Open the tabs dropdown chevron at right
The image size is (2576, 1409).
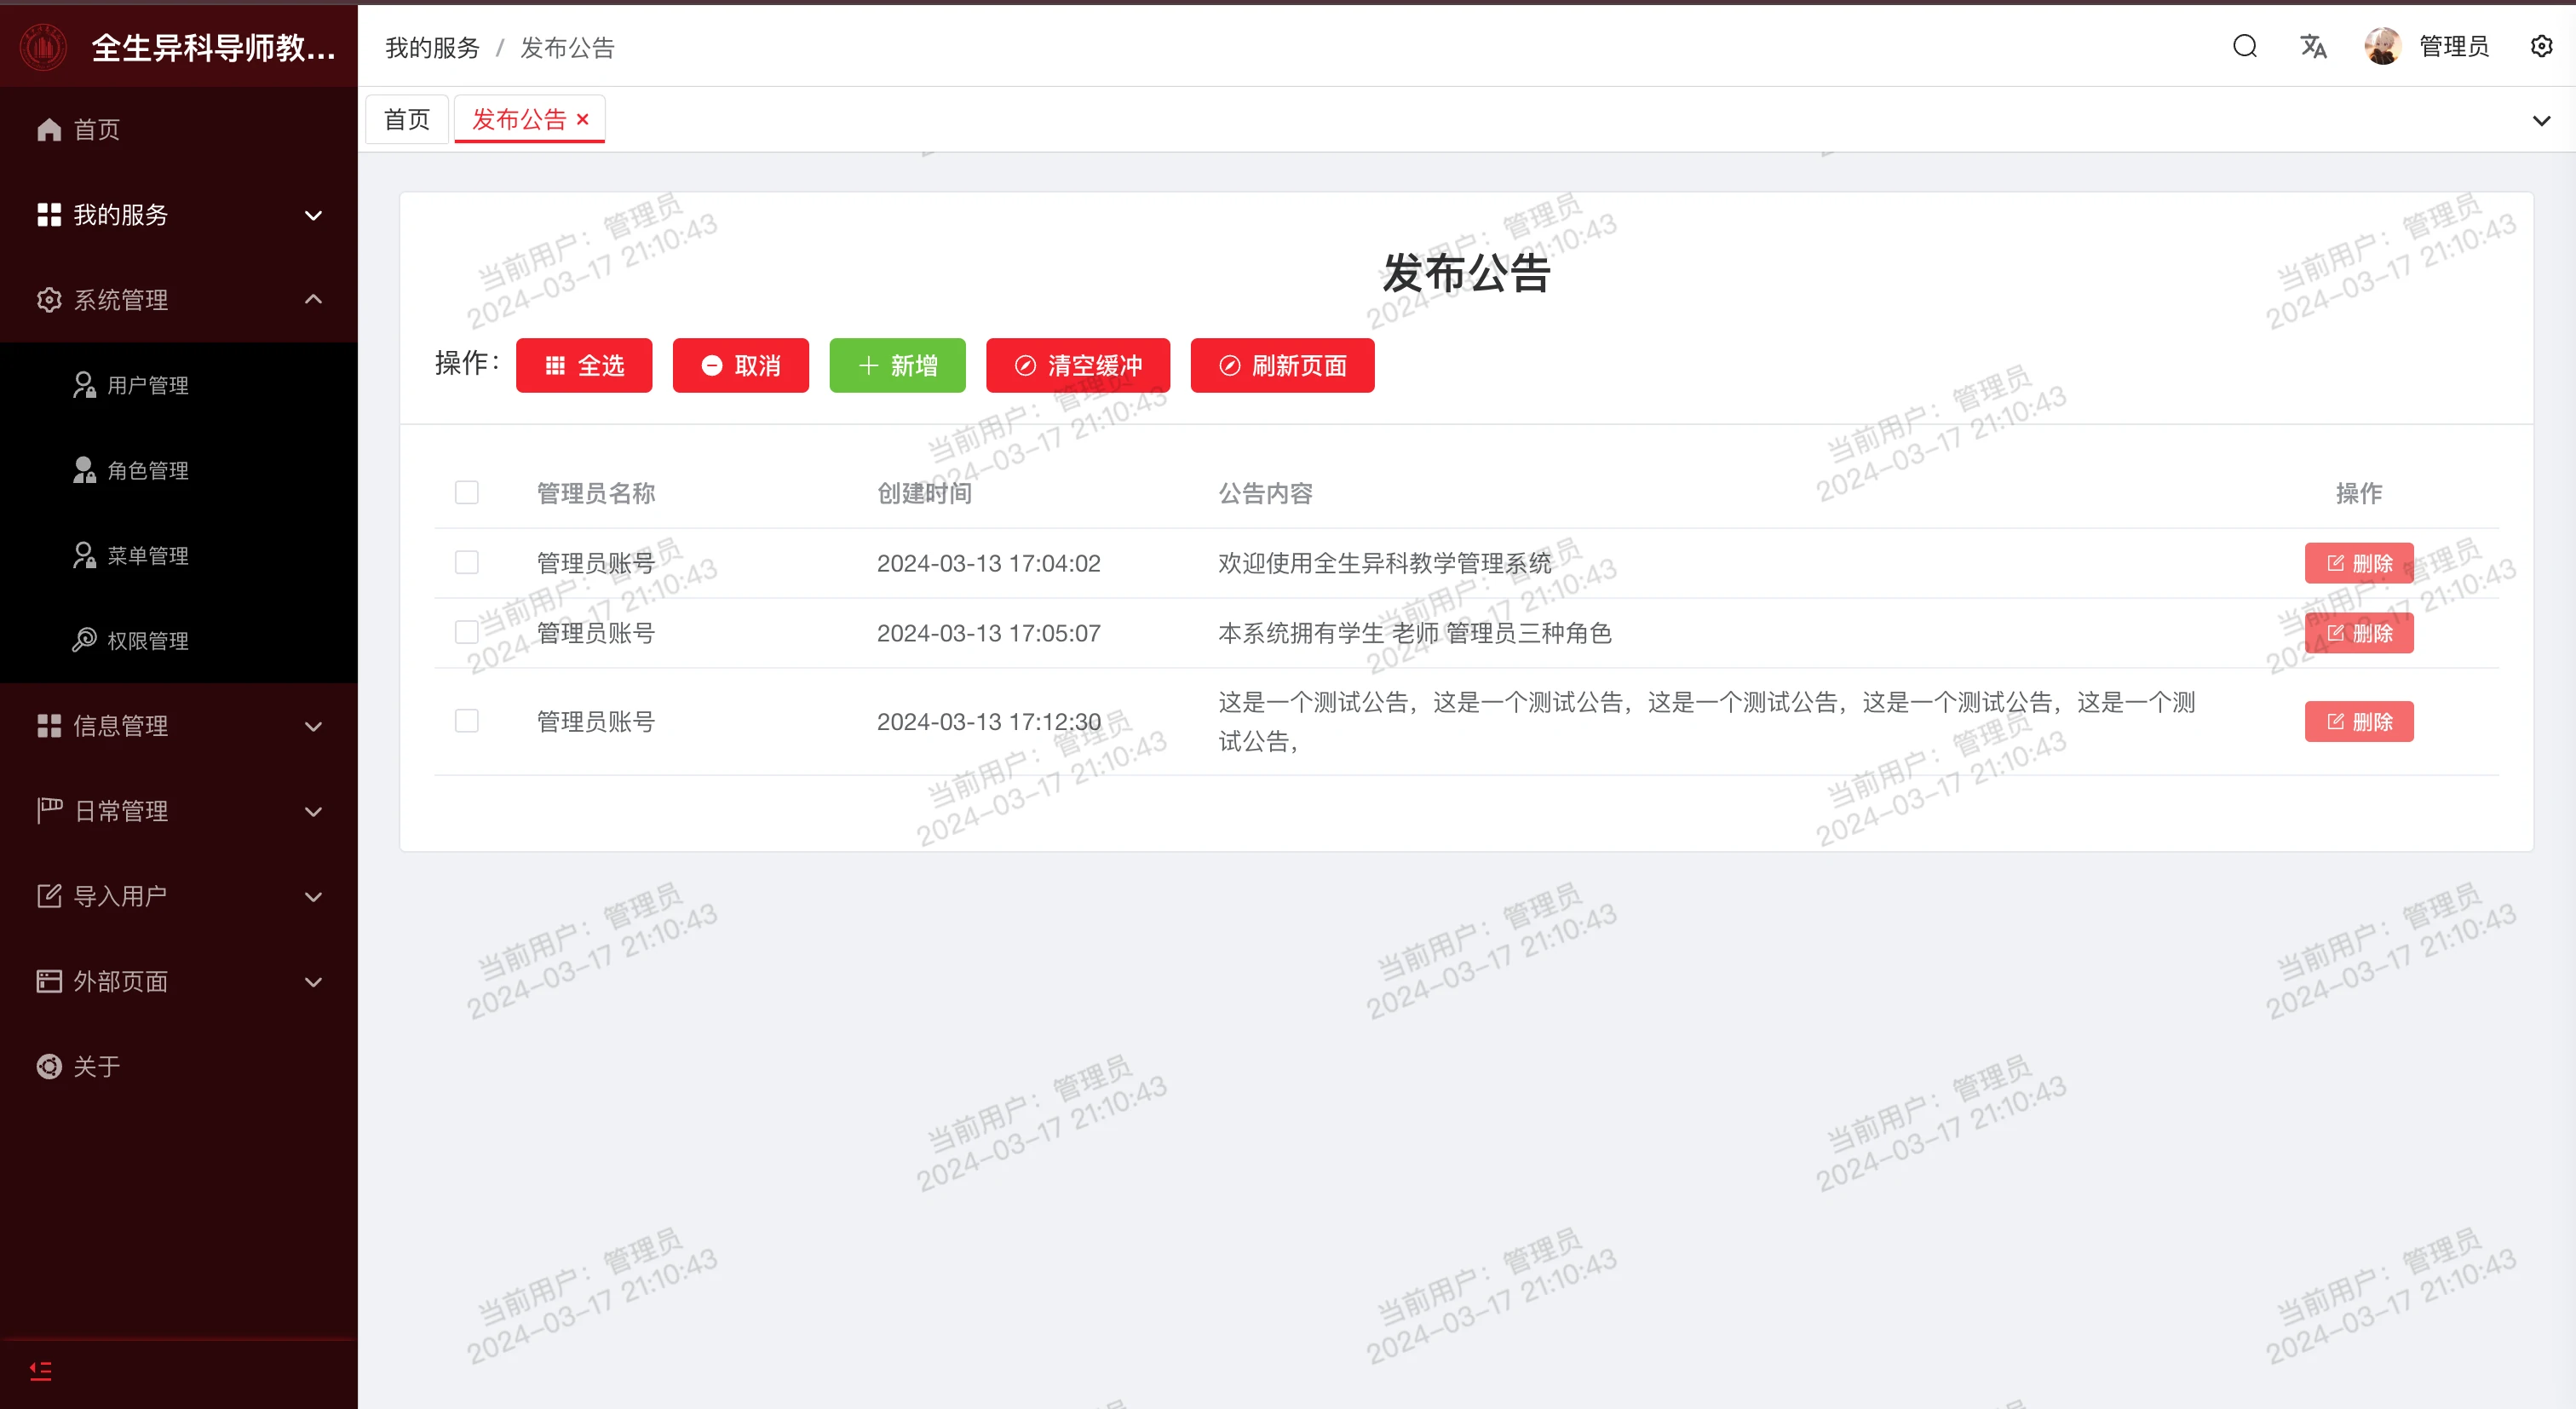tap(2541, 121)
